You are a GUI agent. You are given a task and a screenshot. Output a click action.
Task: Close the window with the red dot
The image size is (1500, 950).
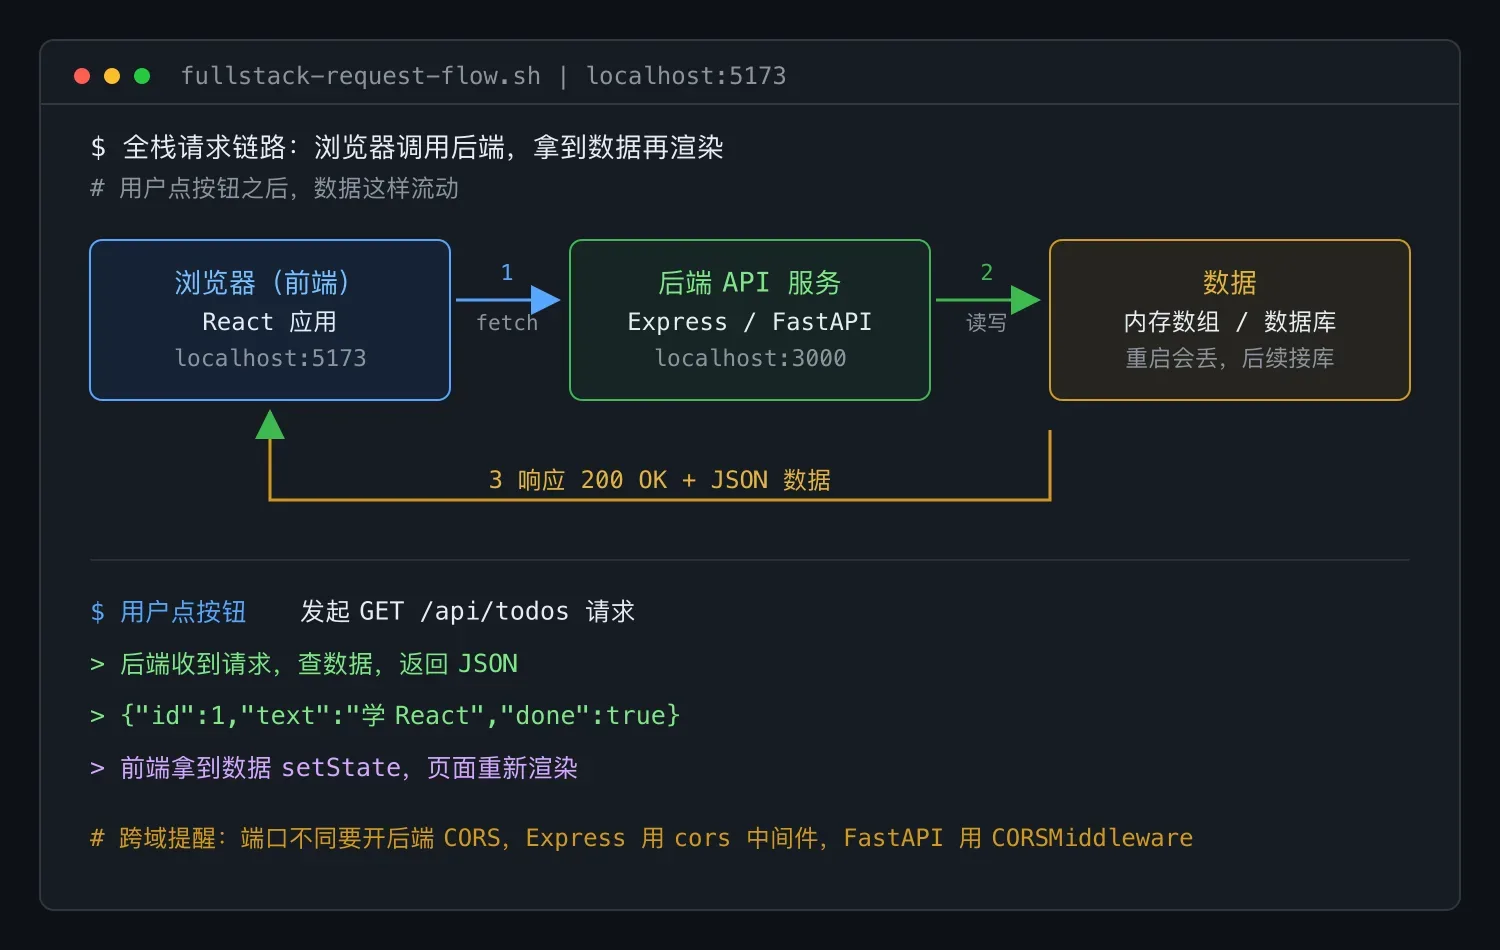pos(82,76)
